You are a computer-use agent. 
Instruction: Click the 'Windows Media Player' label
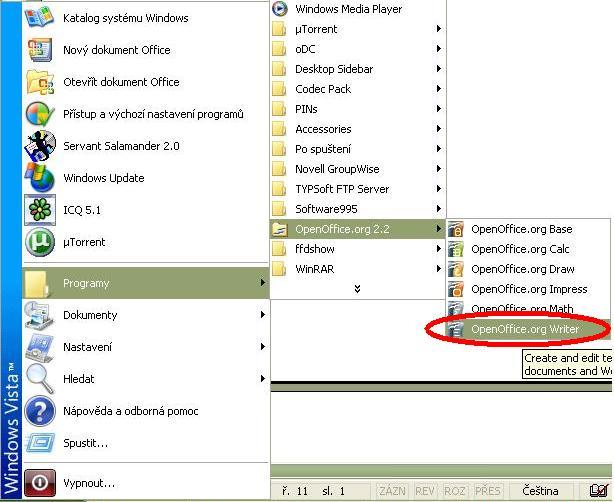point(349,9)
